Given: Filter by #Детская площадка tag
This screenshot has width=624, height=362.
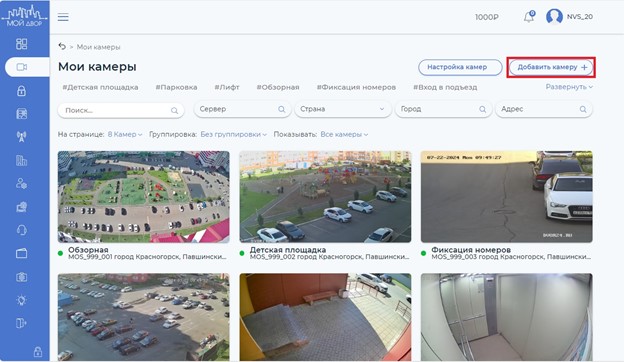Looking at the screenshot, I should [x=100, y=87].
